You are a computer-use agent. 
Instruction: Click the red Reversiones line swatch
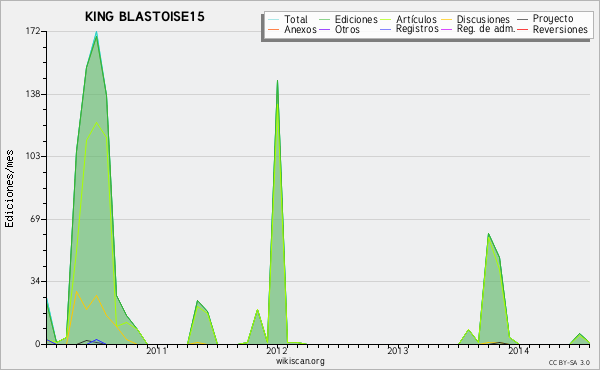(522, 29)
